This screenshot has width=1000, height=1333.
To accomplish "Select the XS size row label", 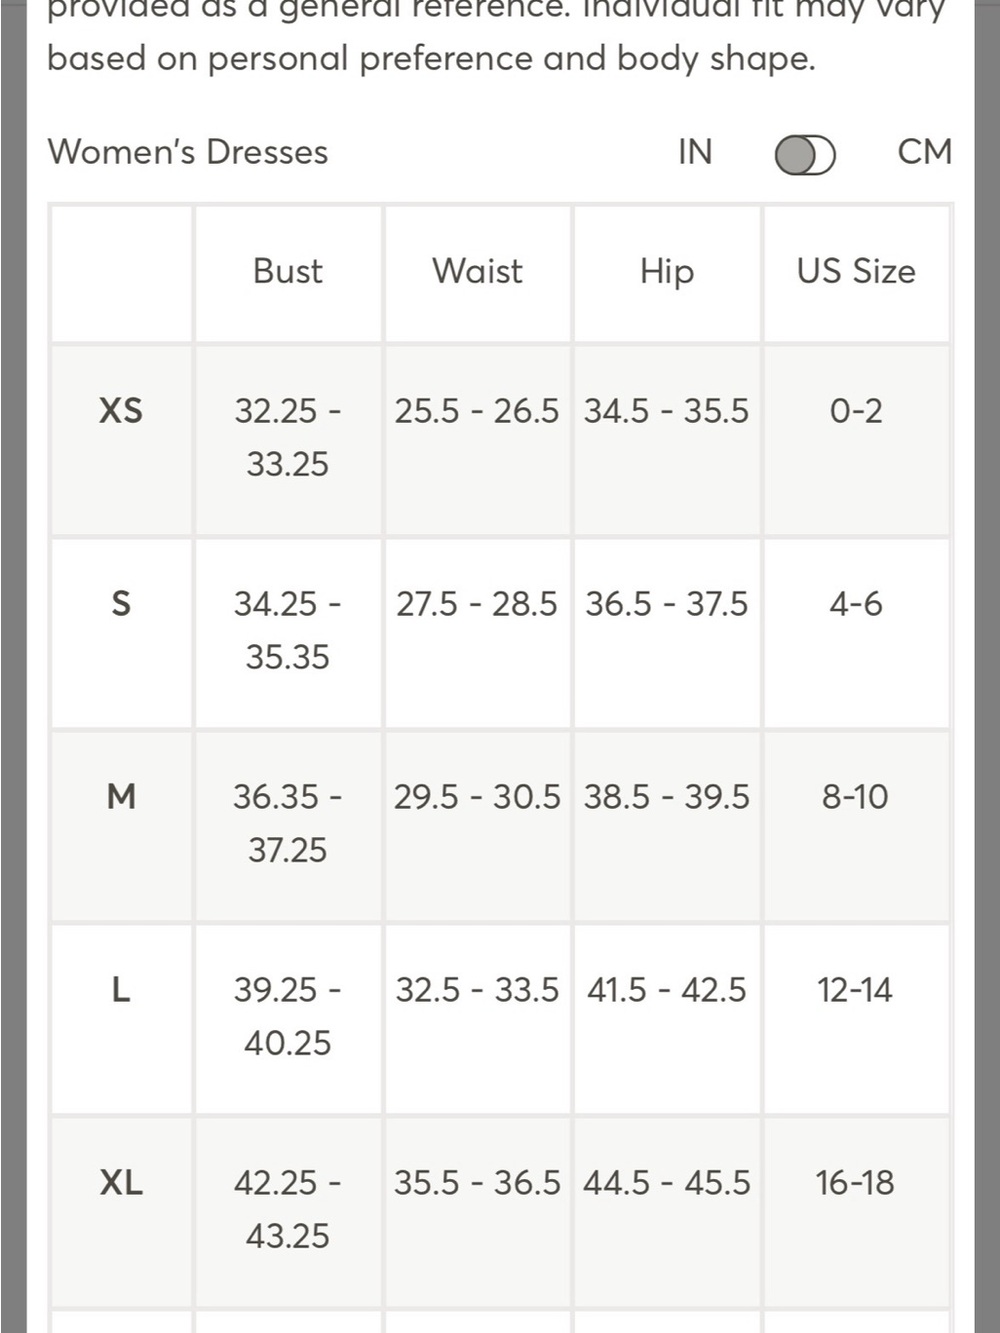I will point(121,410).
